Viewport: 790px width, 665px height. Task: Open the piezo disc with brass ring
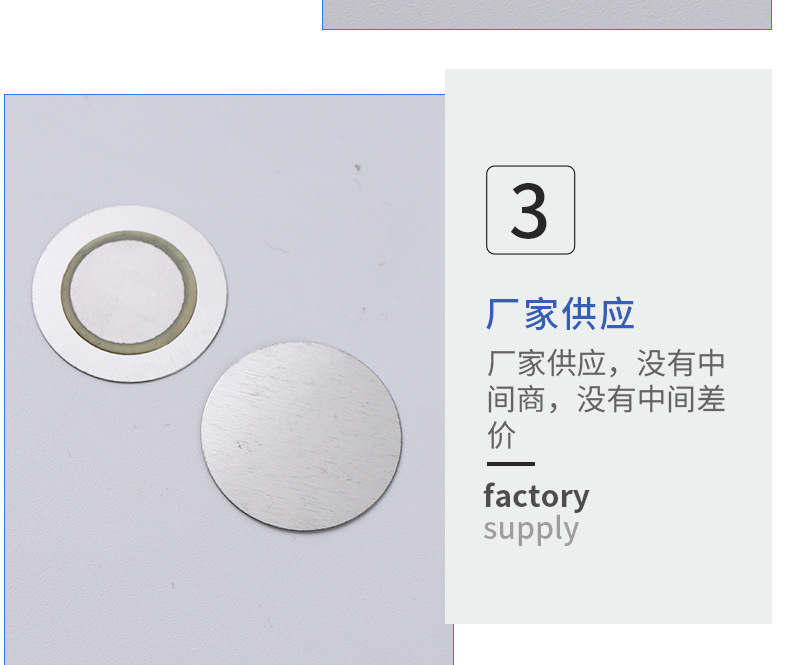(129, 293)
